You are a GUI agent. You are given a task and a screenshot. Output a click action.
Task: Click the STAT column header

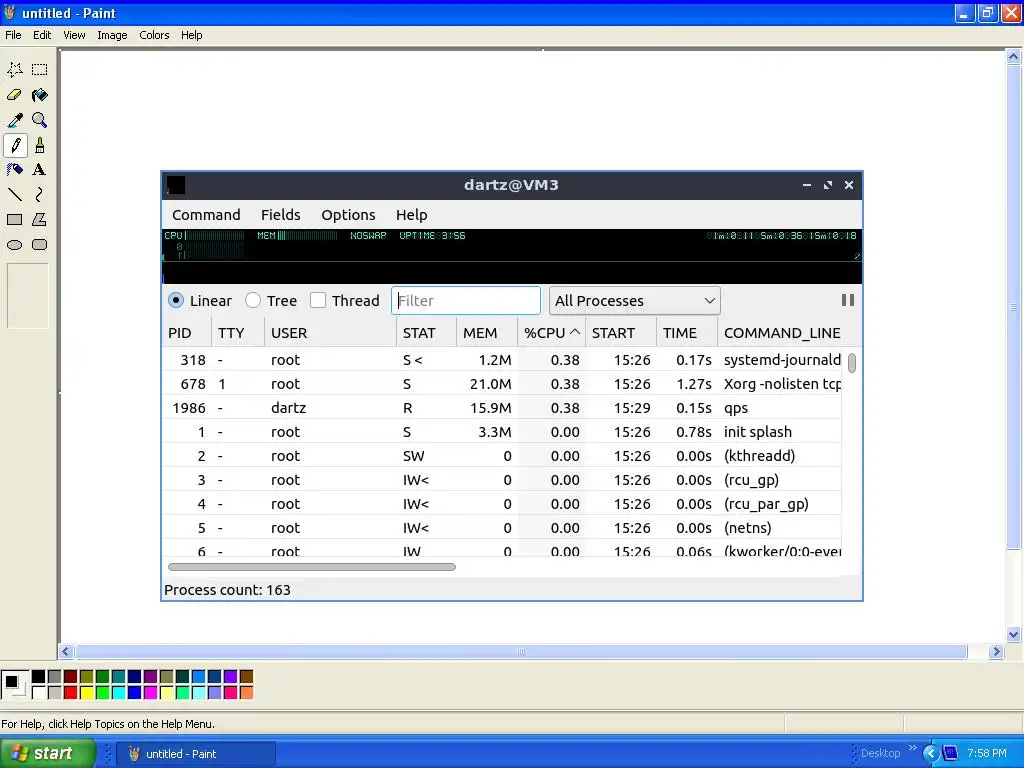pyautogui.click(x=426, y=333)
